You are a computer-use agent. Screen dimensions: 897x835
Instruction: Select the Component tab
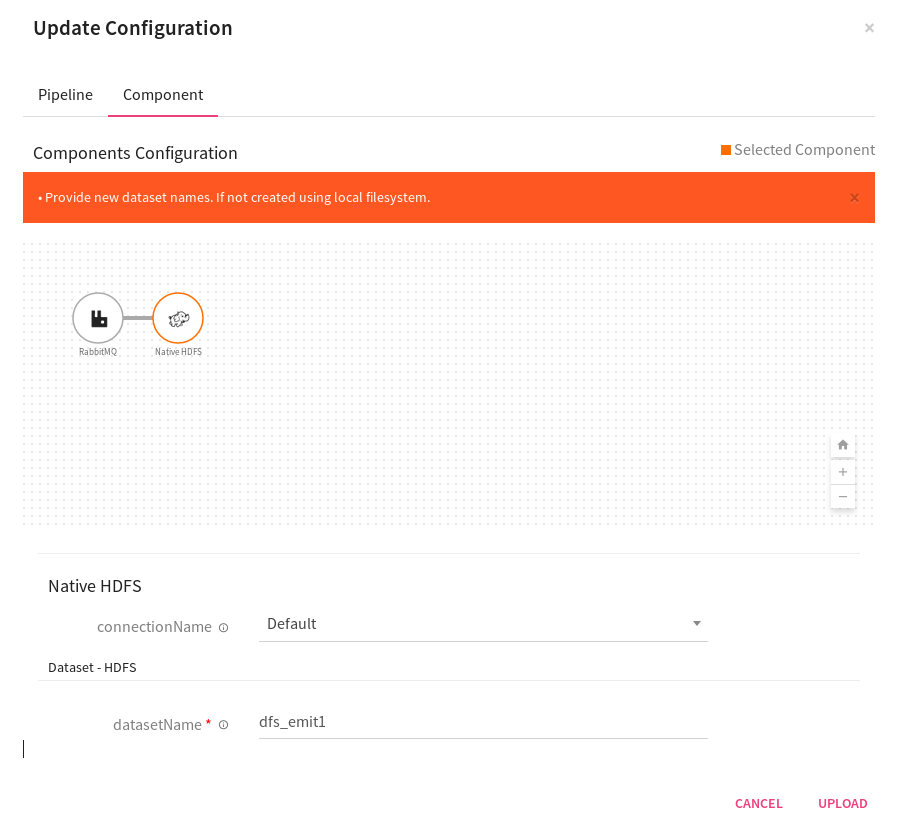point(163,95)
